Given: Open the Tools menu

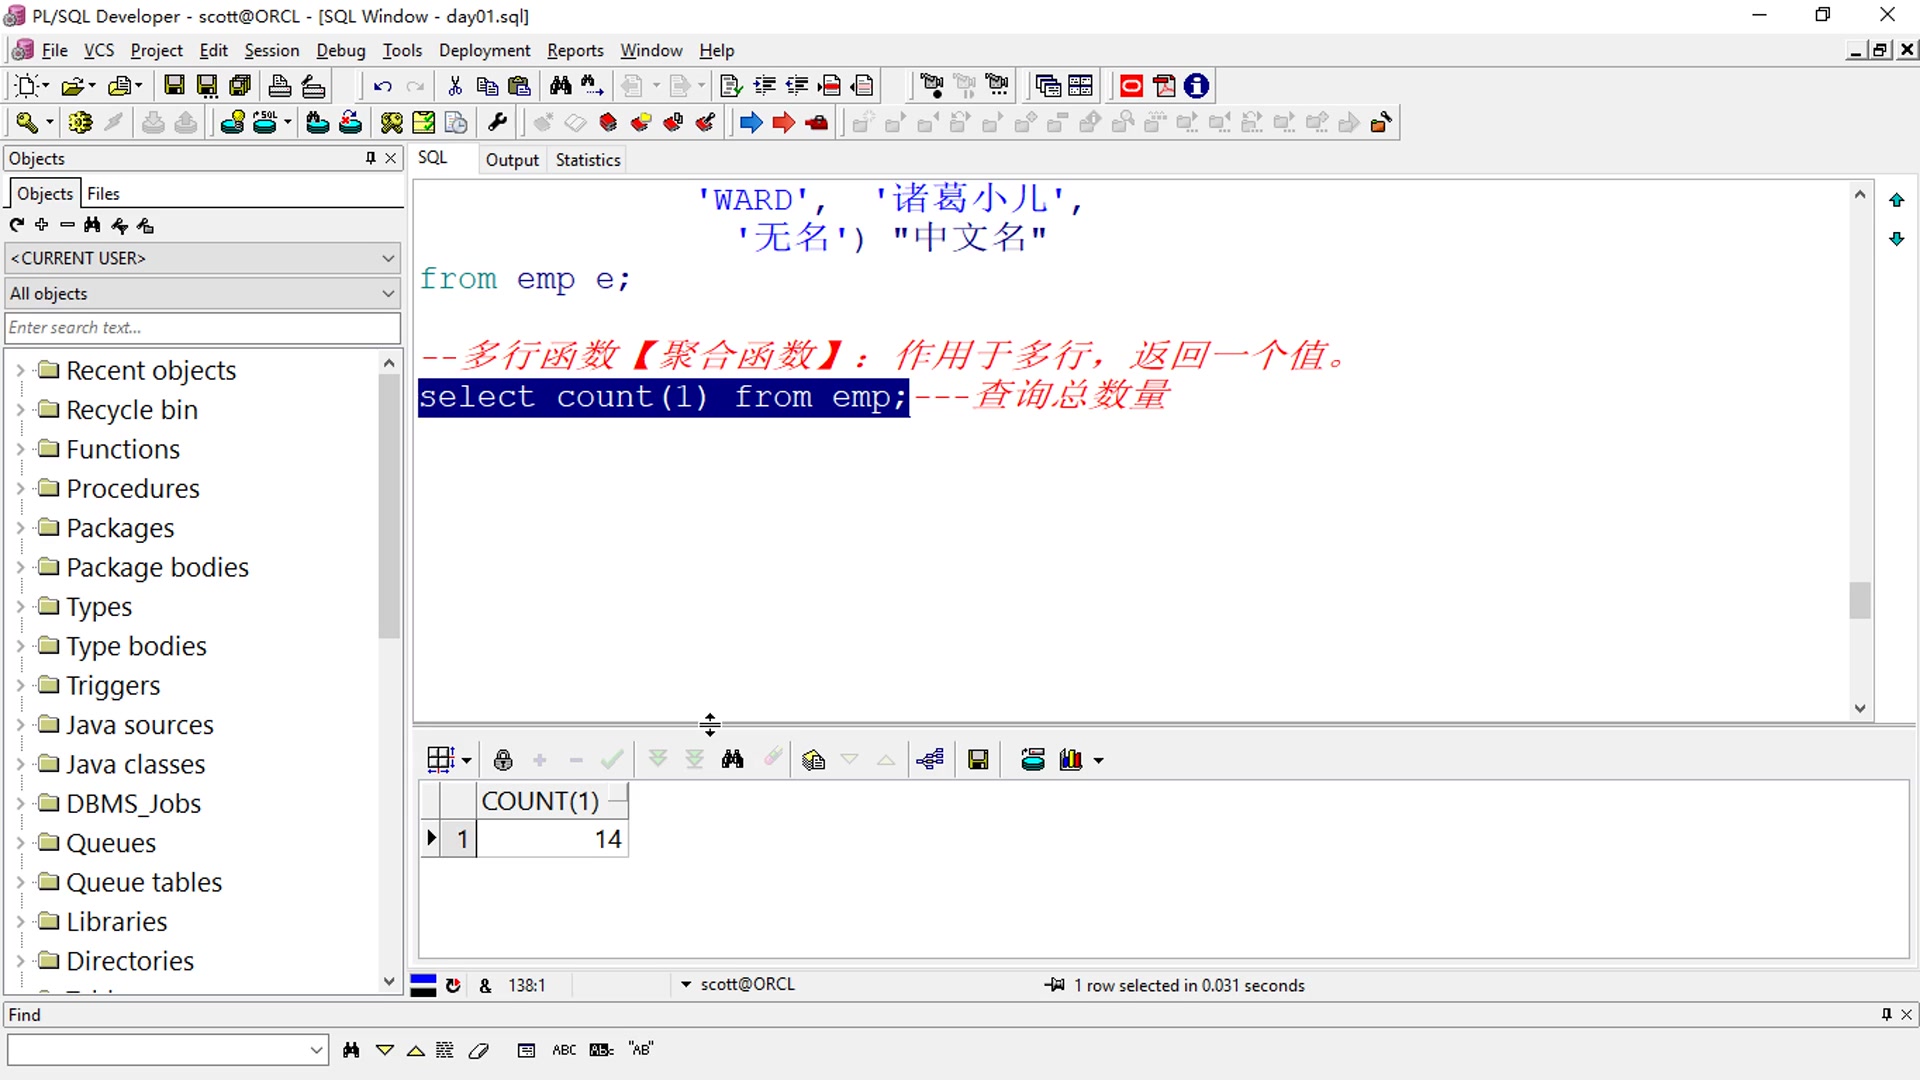Looking at the screenshot, I should tap(402, 50).
